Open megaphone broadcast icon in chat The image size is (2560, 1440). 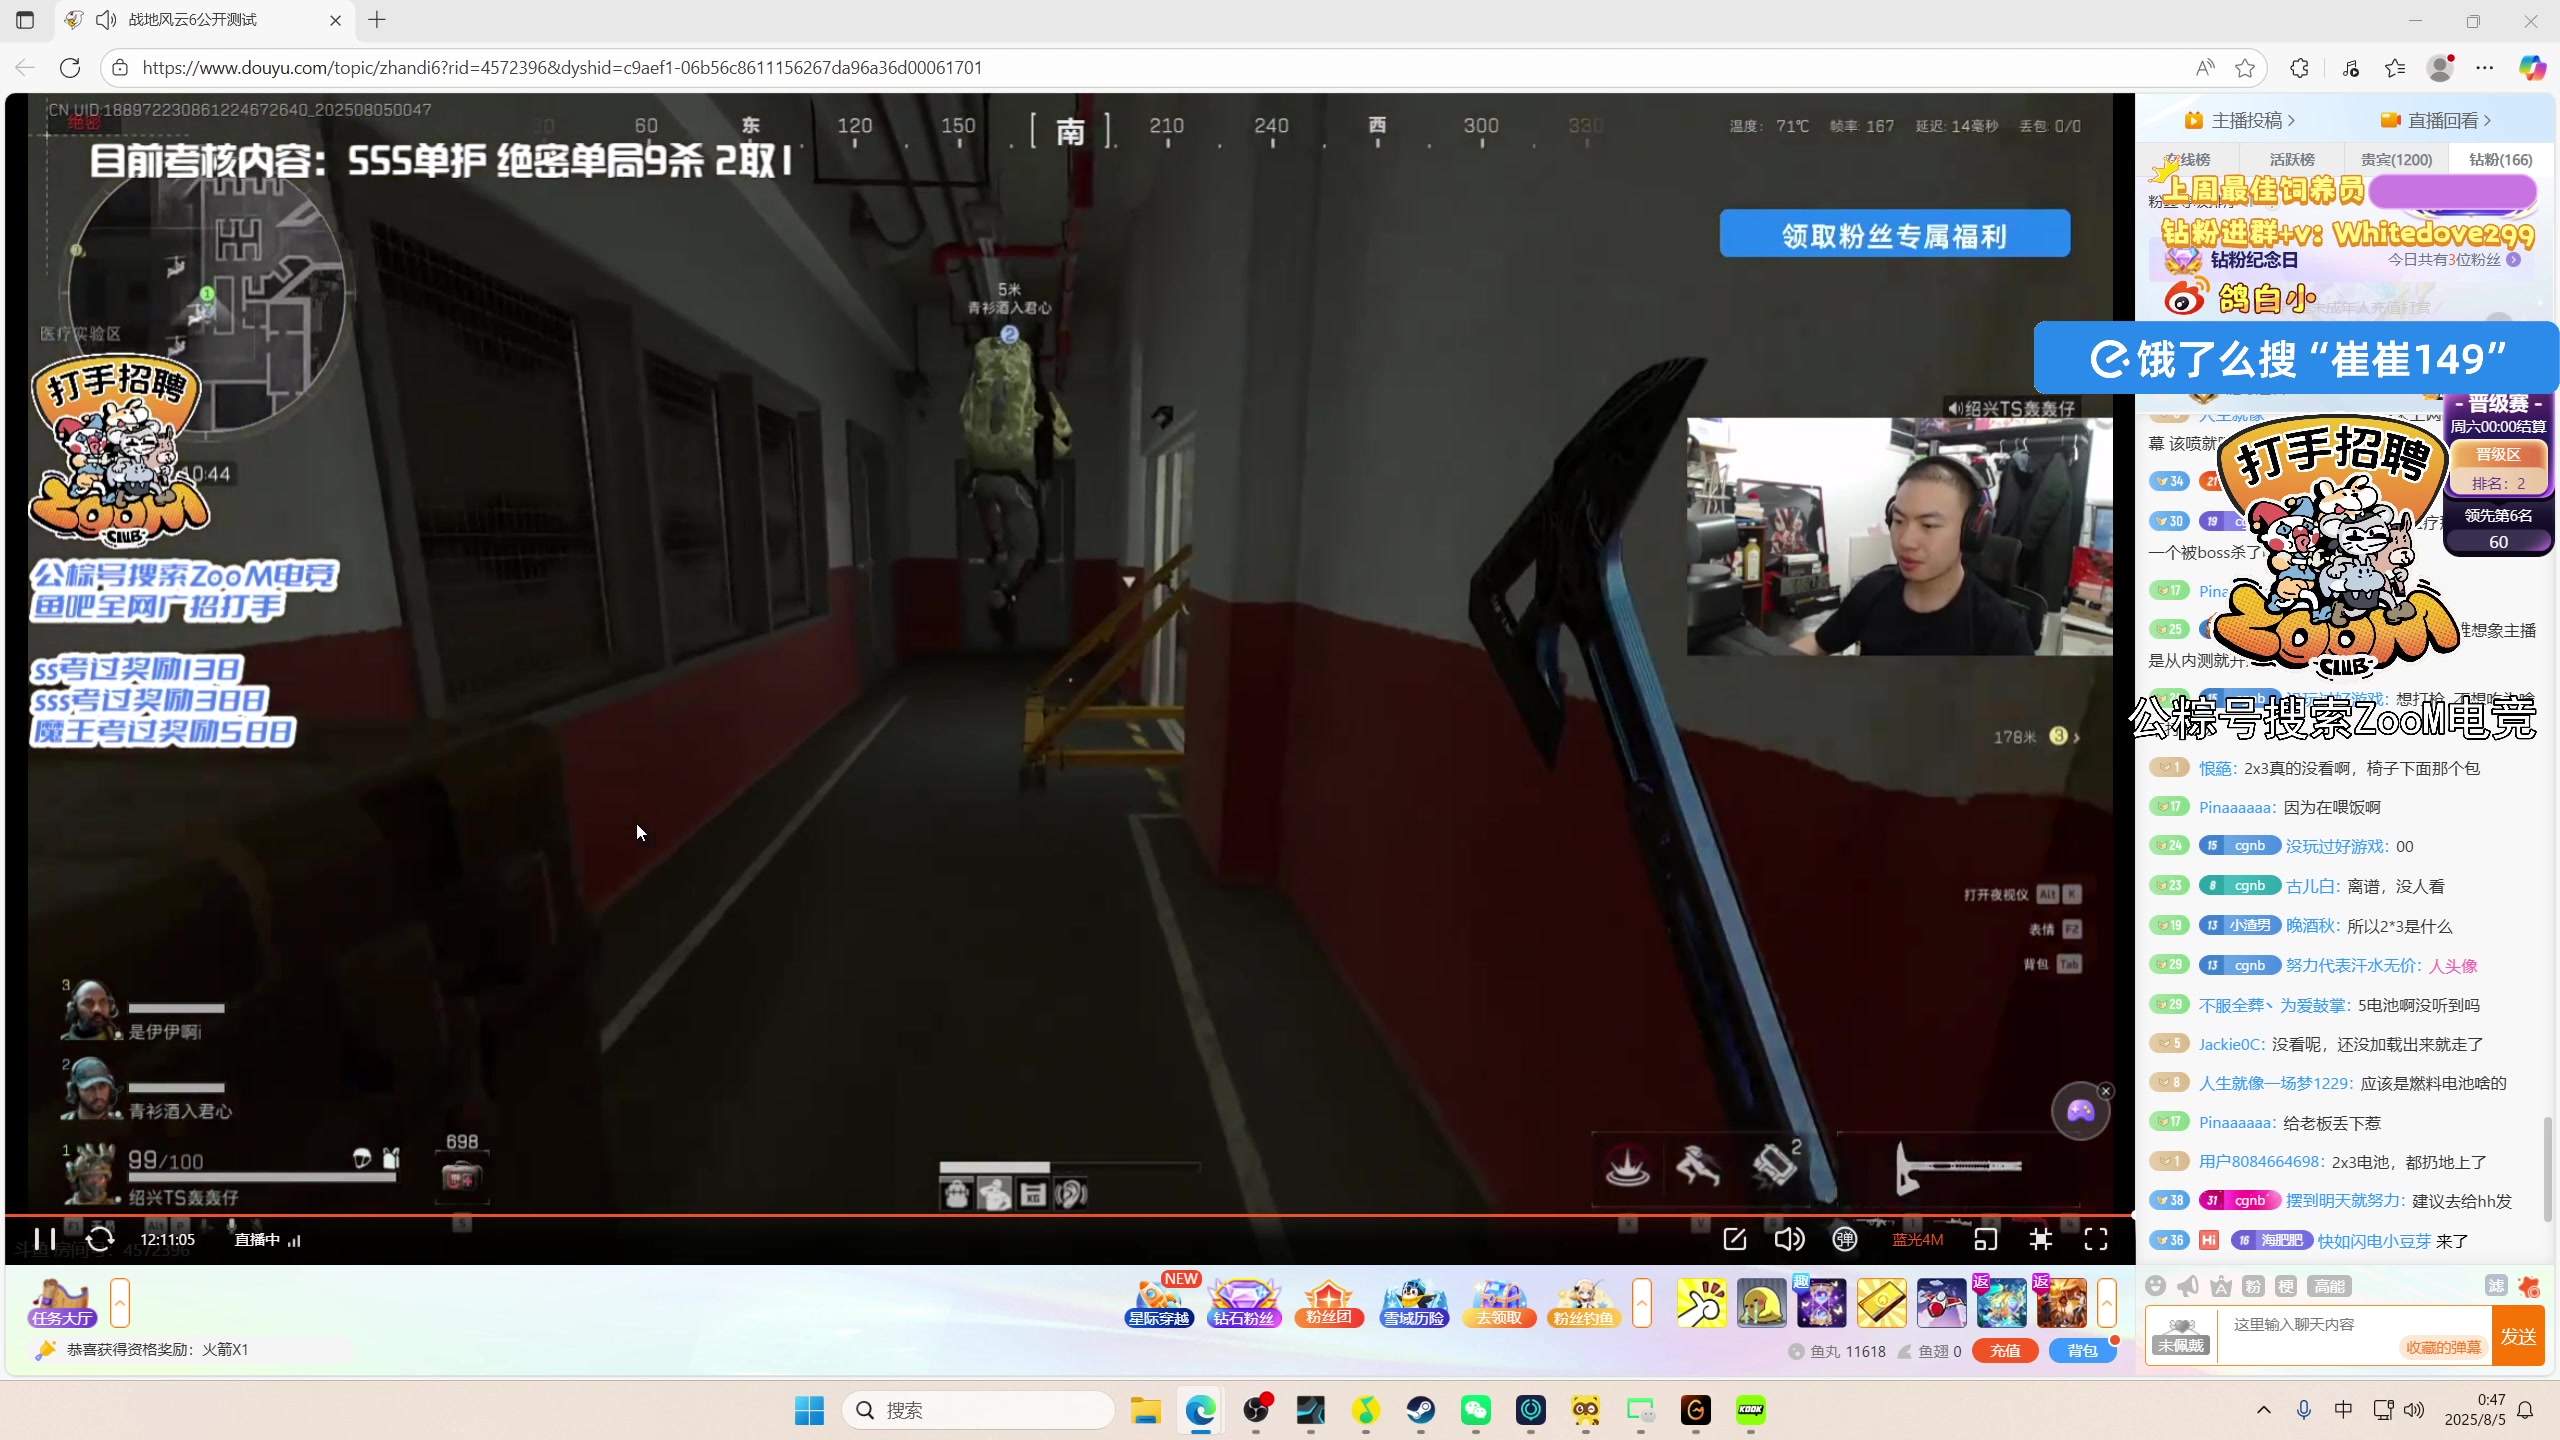tap(2188, 1286)
